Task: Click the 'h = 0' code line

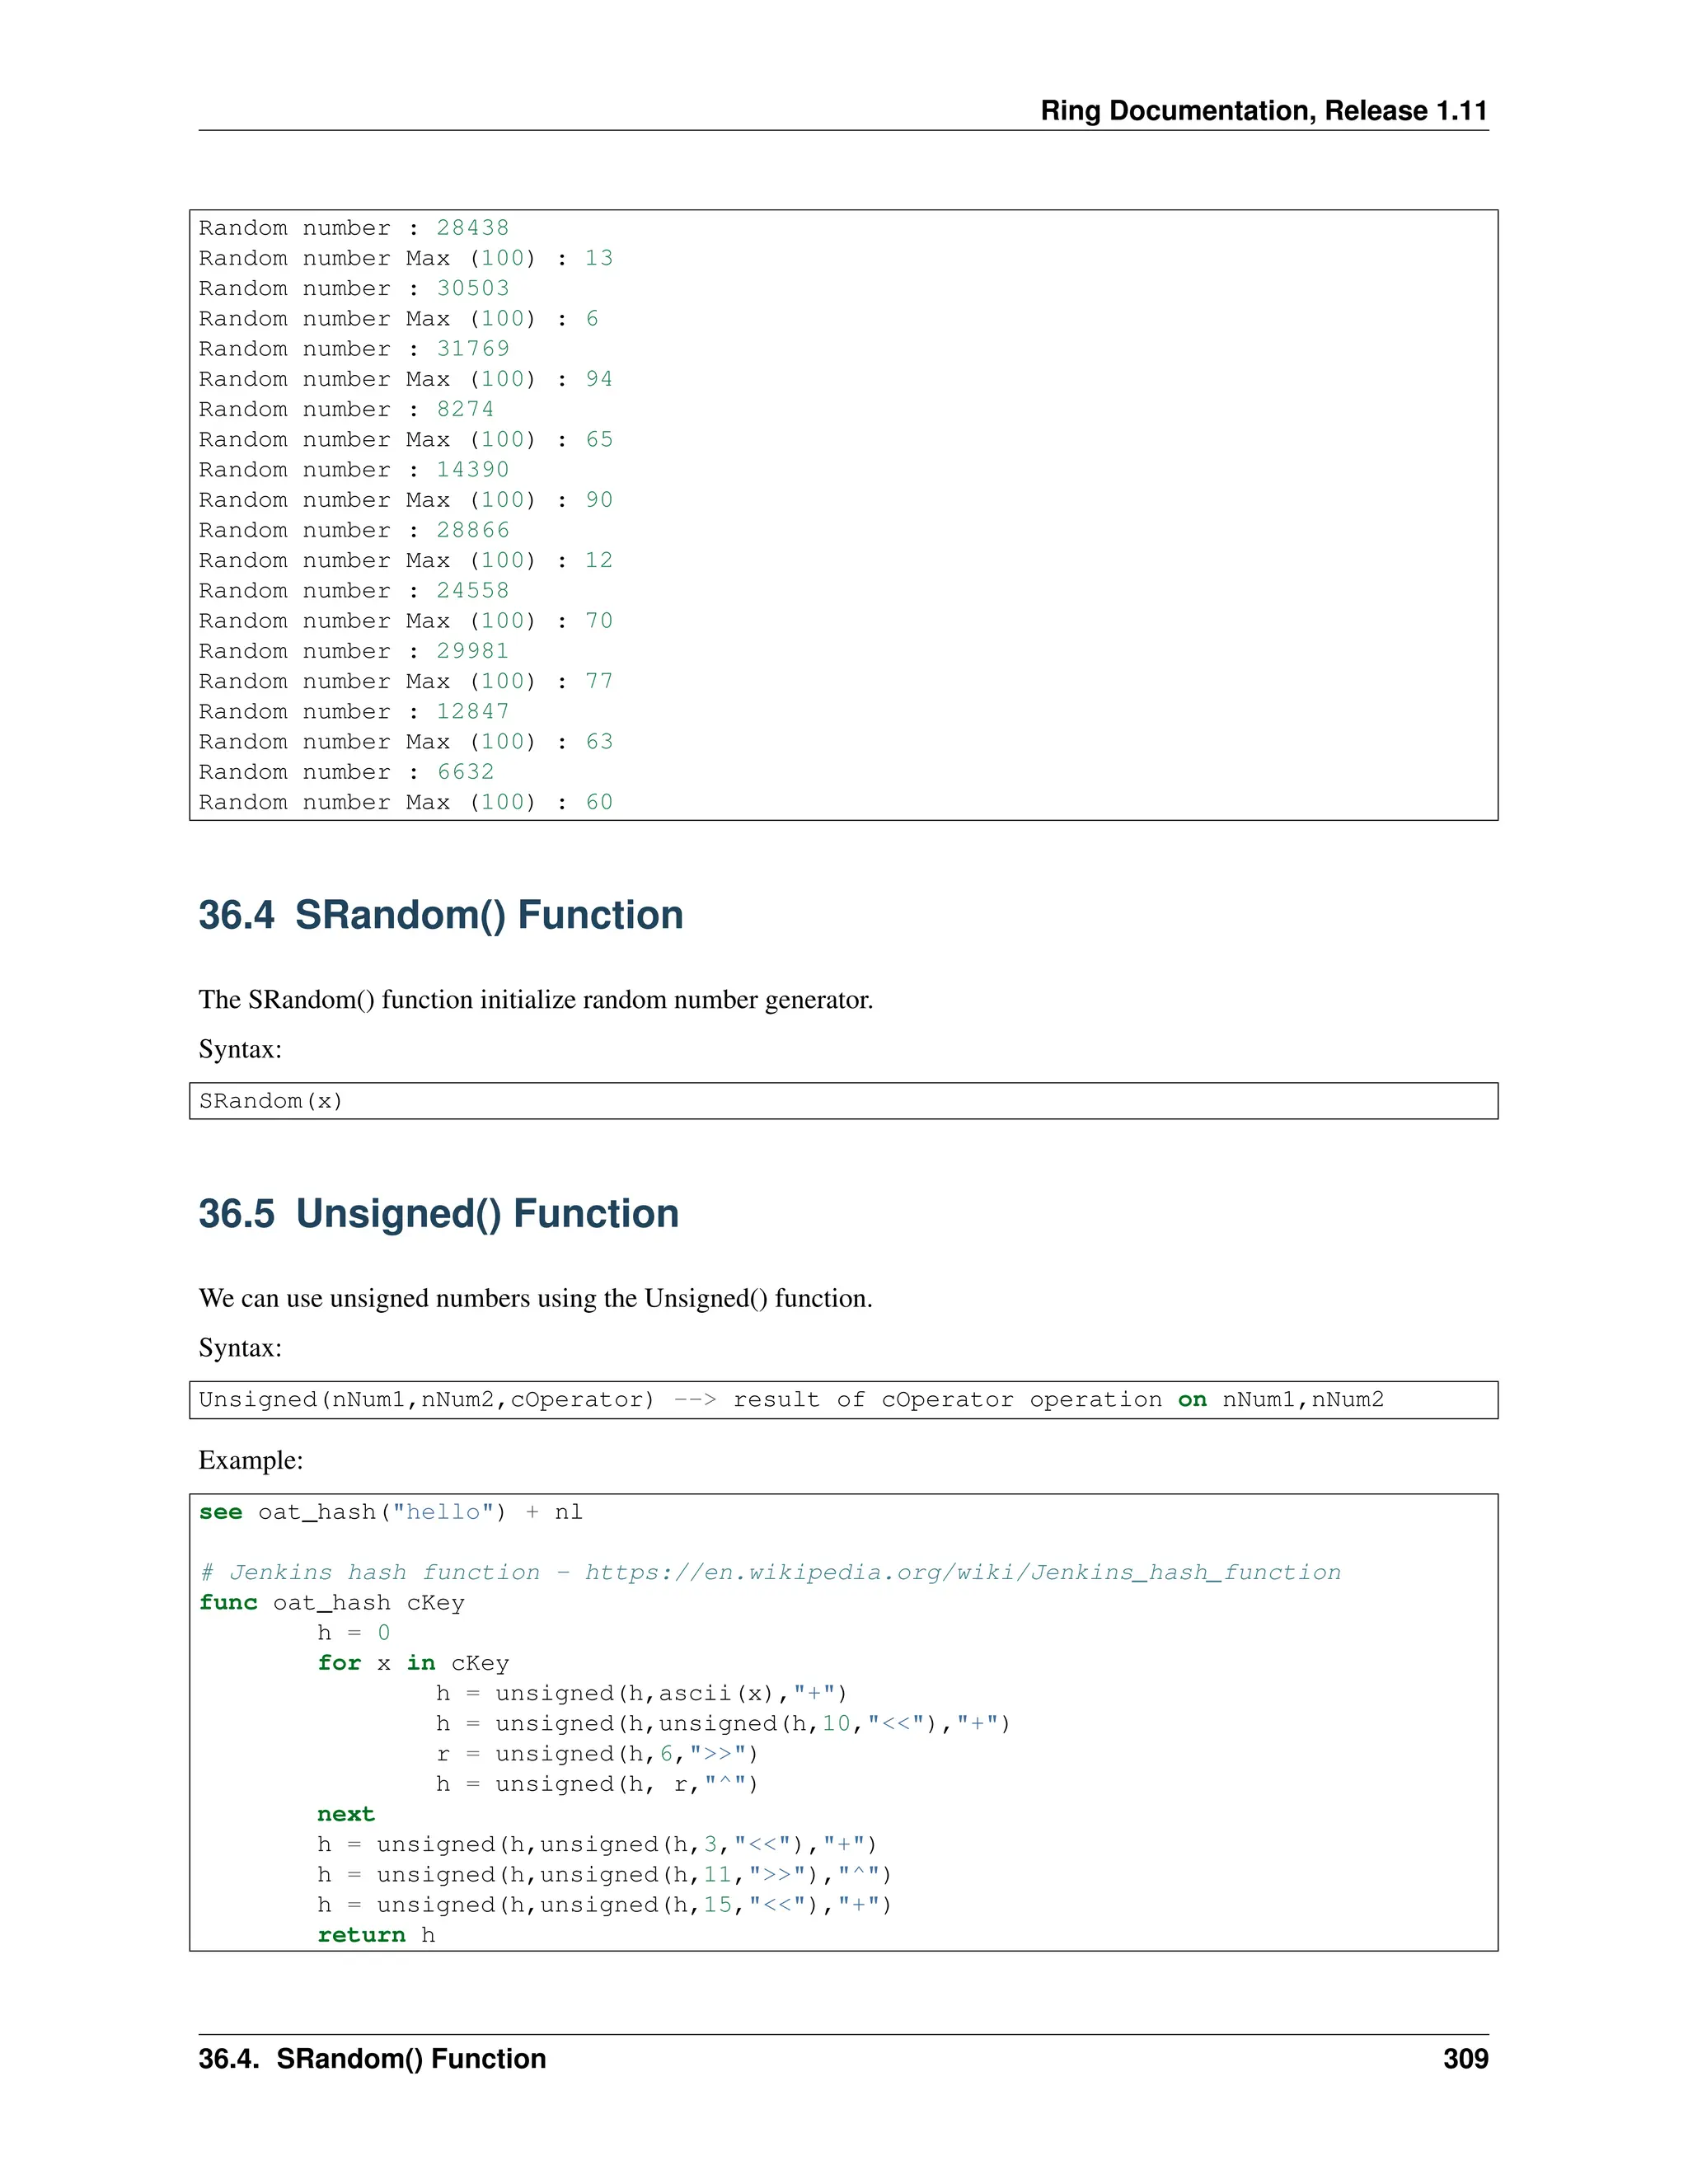Action: pyautogui.click(x=354, y=1632)
